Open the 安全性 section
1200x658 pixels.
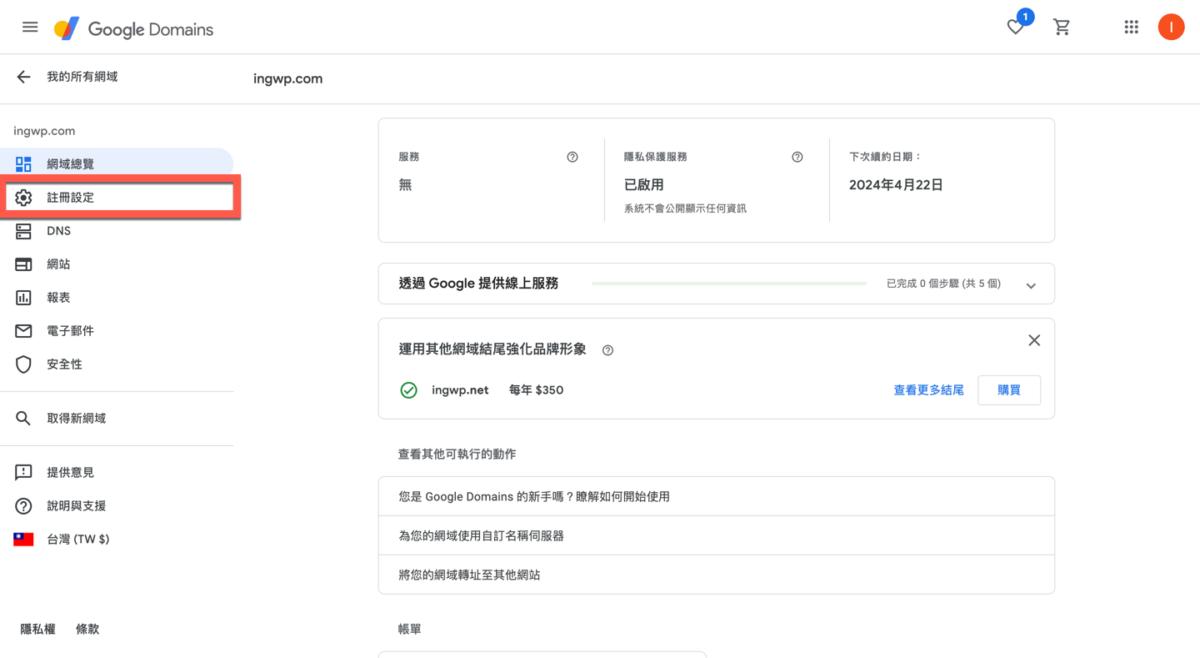116,364
